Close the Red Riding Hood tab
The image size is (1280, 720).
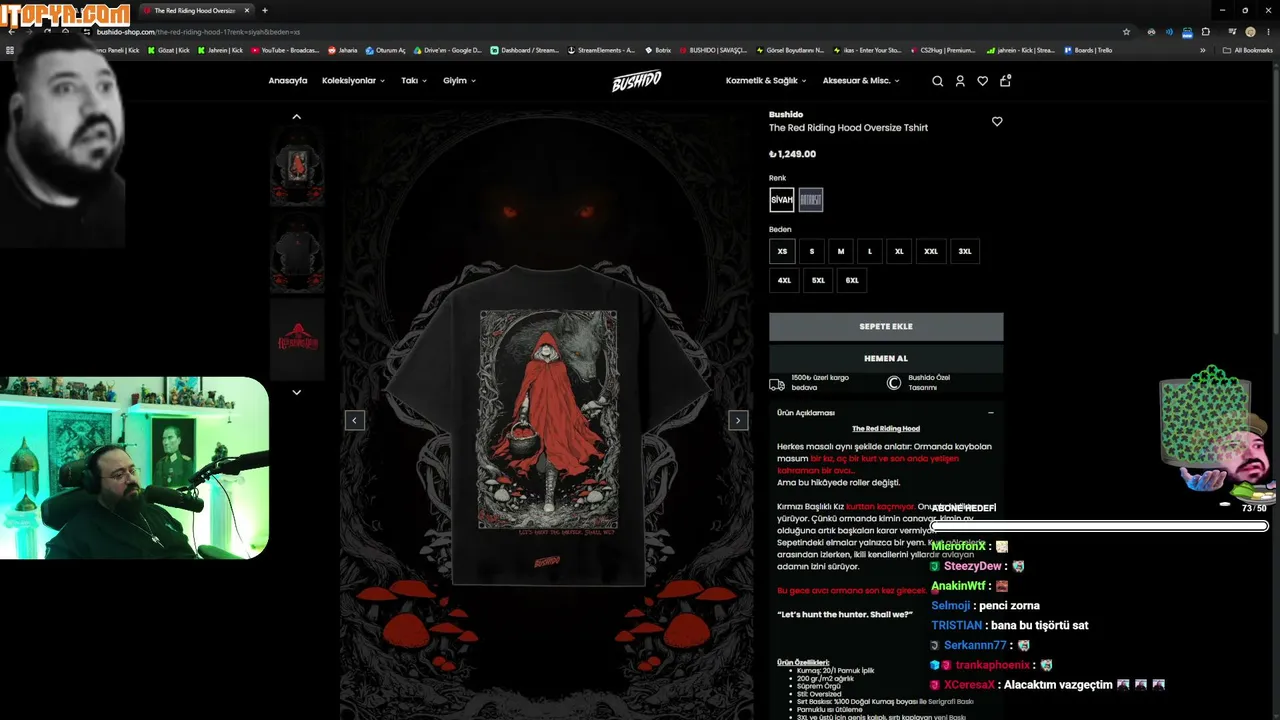tap(247, 10)
